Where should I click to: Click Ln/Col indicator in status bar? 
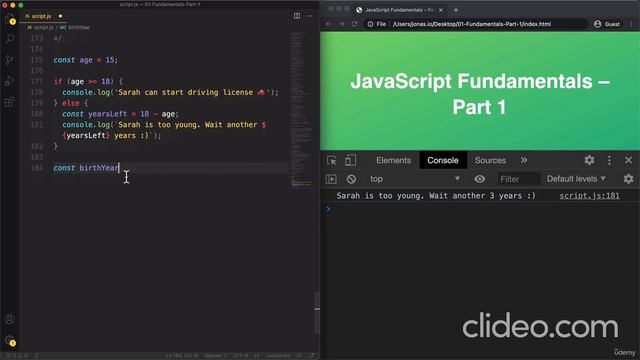click(182, 356)
